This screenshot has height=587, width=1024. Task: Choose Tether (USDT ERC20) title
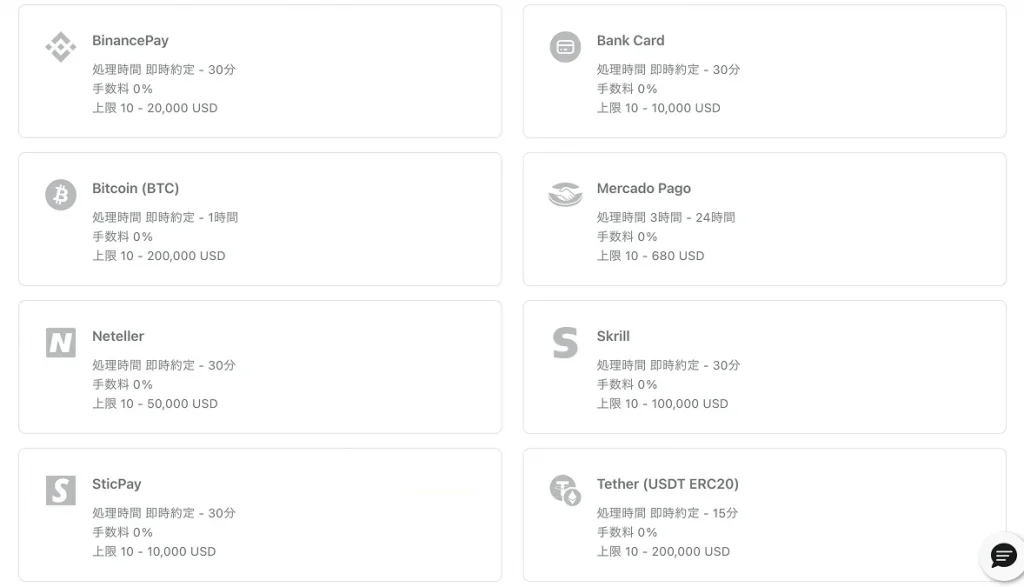point(667,484)
